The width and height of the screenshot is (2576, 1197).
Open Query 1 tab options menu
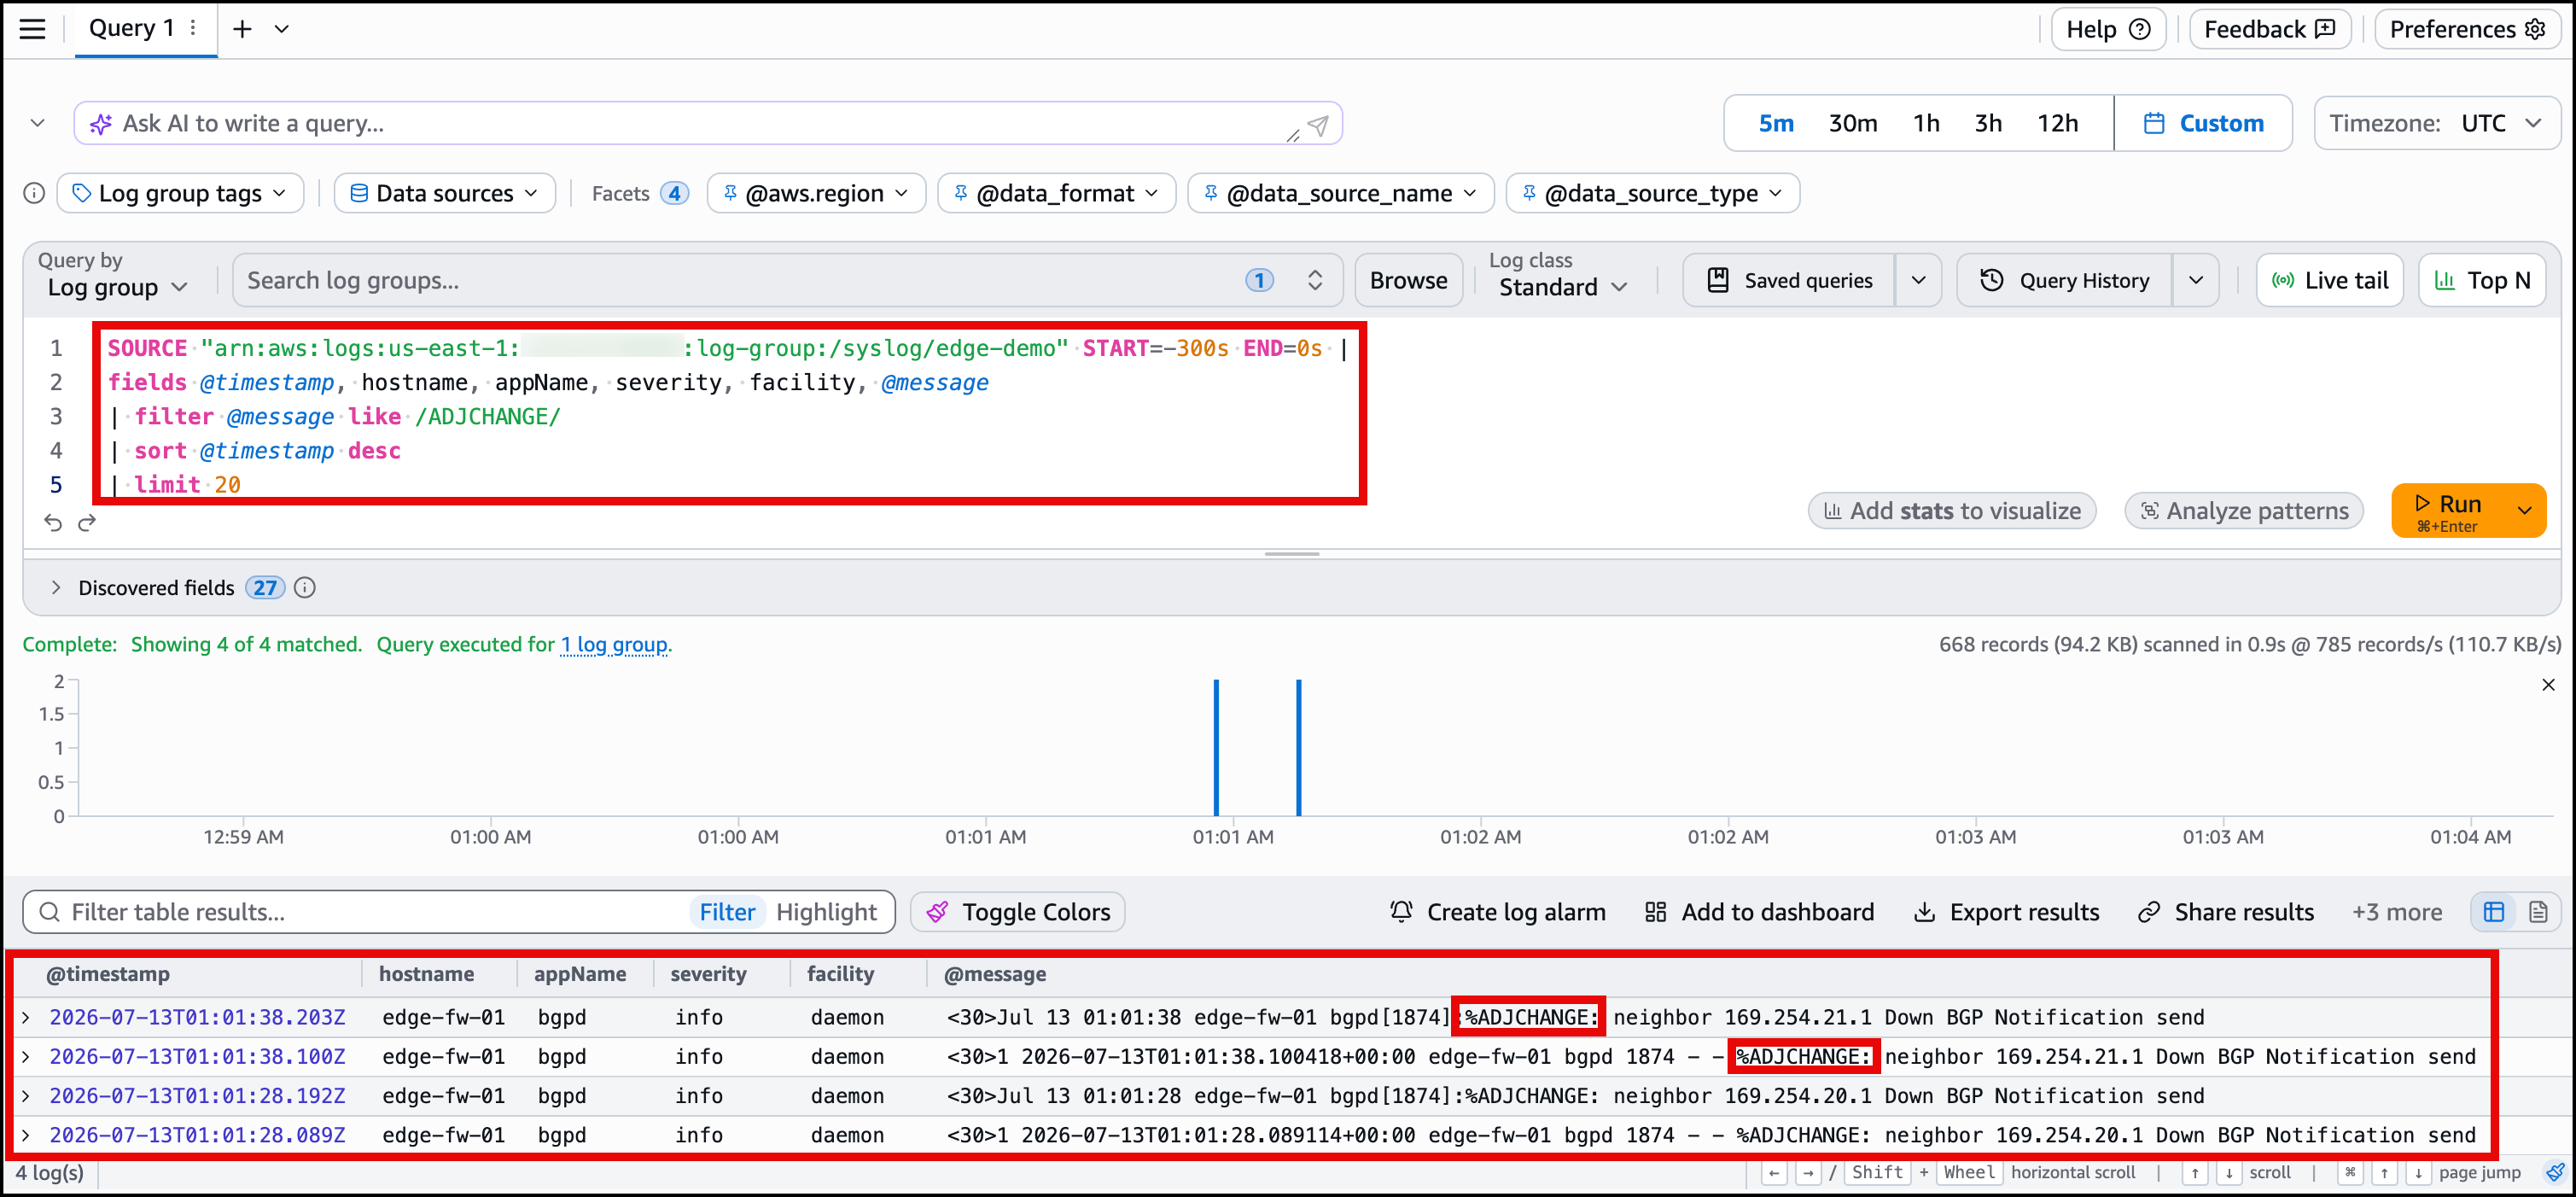[x=193, y=28]
